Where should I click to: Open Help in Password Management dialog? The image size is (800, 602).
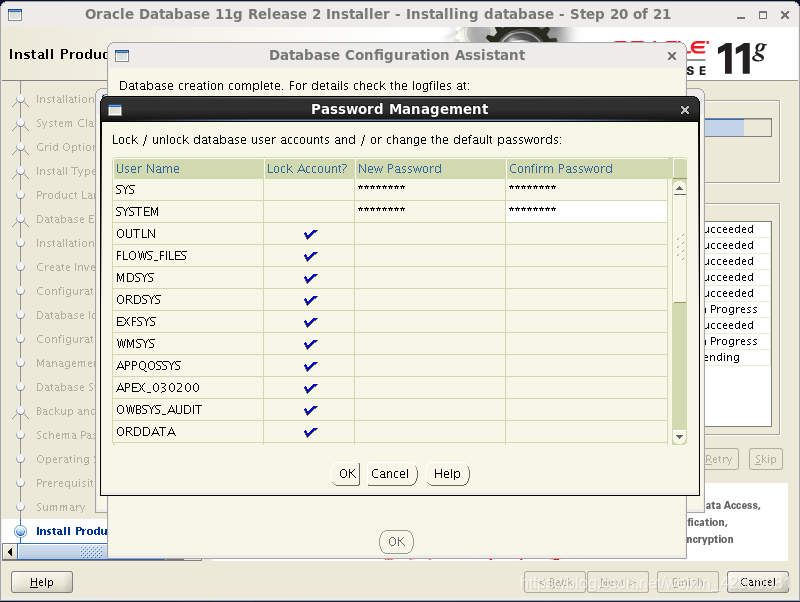[x=447, y=474]
